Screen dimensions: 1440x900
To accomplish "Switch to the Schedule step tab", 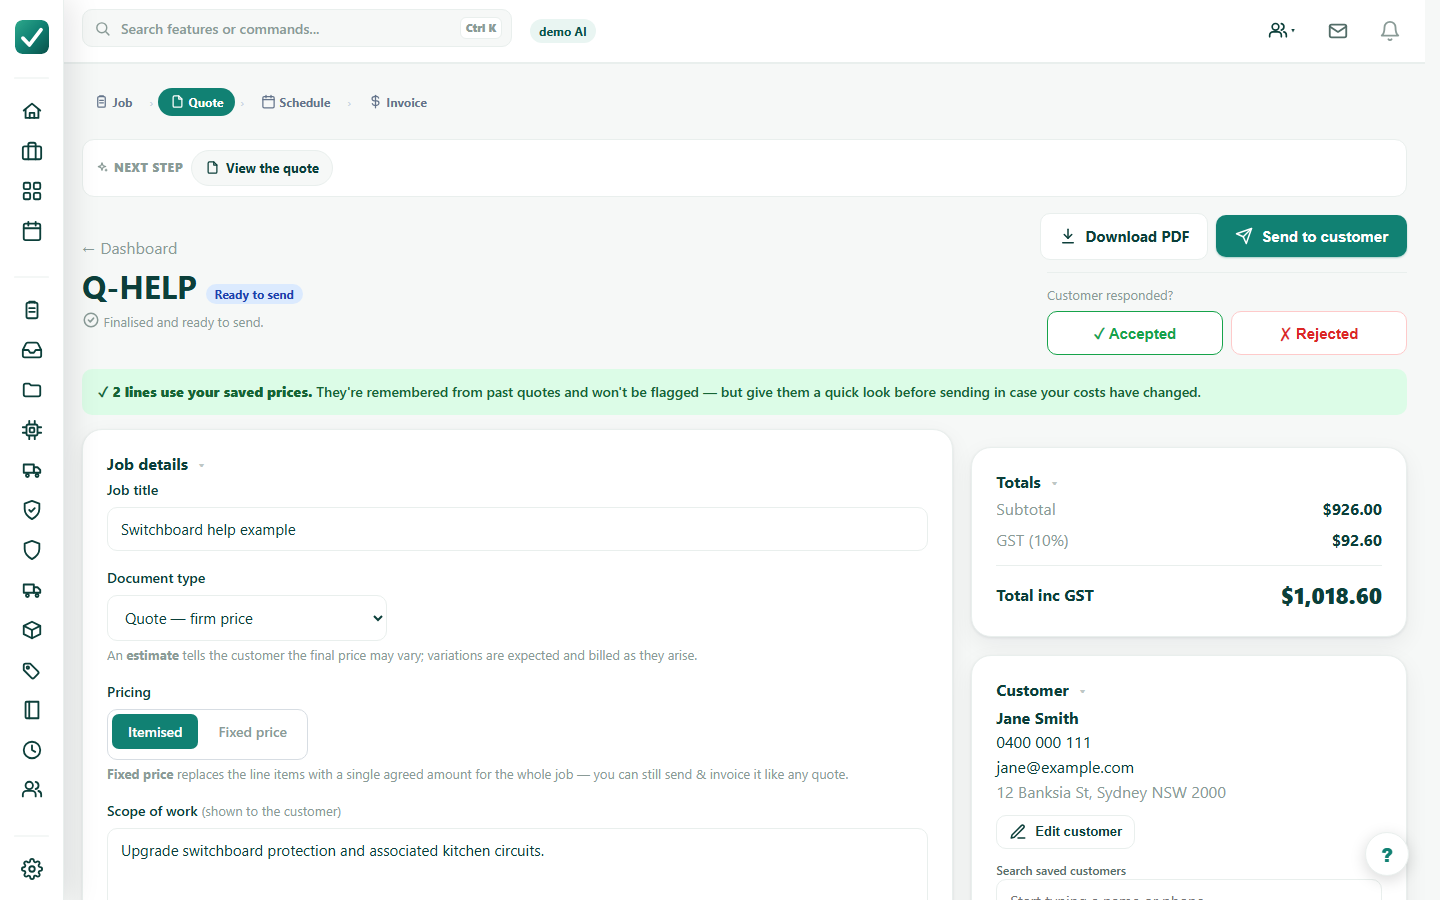I will coord(296,102).
